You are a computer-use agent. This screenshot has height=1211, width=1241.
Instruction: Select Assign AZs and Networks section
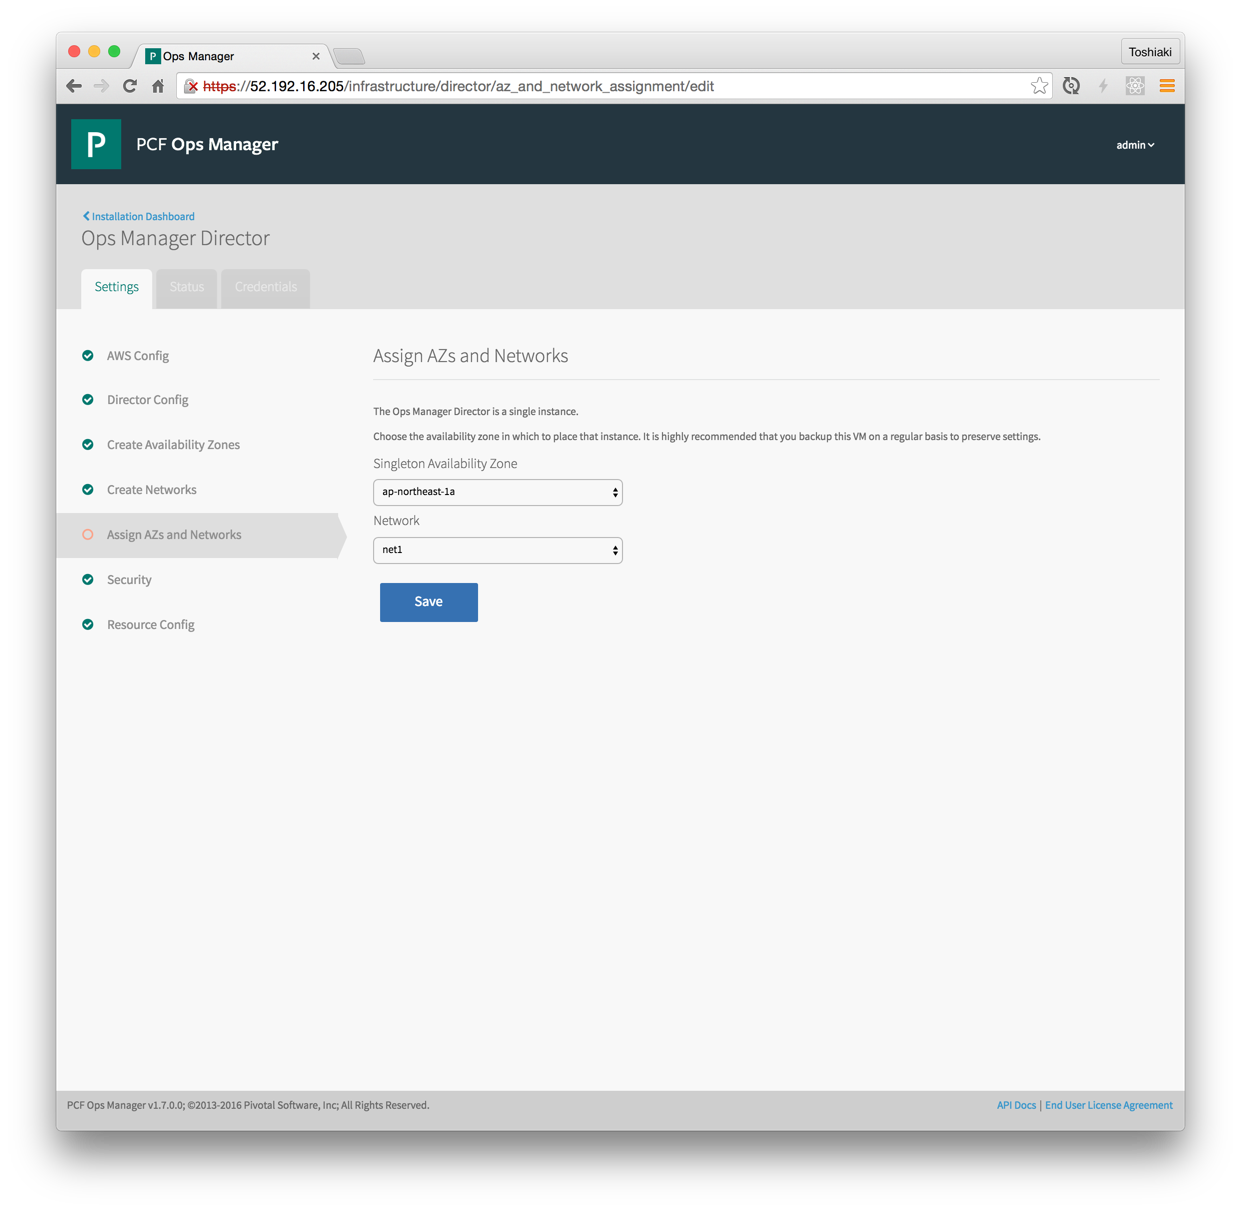point(174,535)
